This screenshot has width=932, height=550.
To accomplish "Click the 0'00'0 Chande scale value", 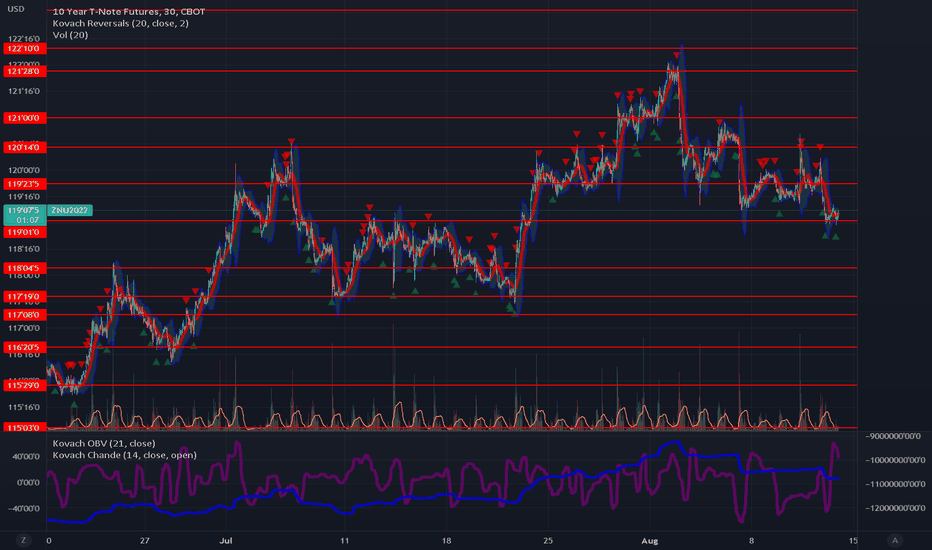I will coord(29,482).
